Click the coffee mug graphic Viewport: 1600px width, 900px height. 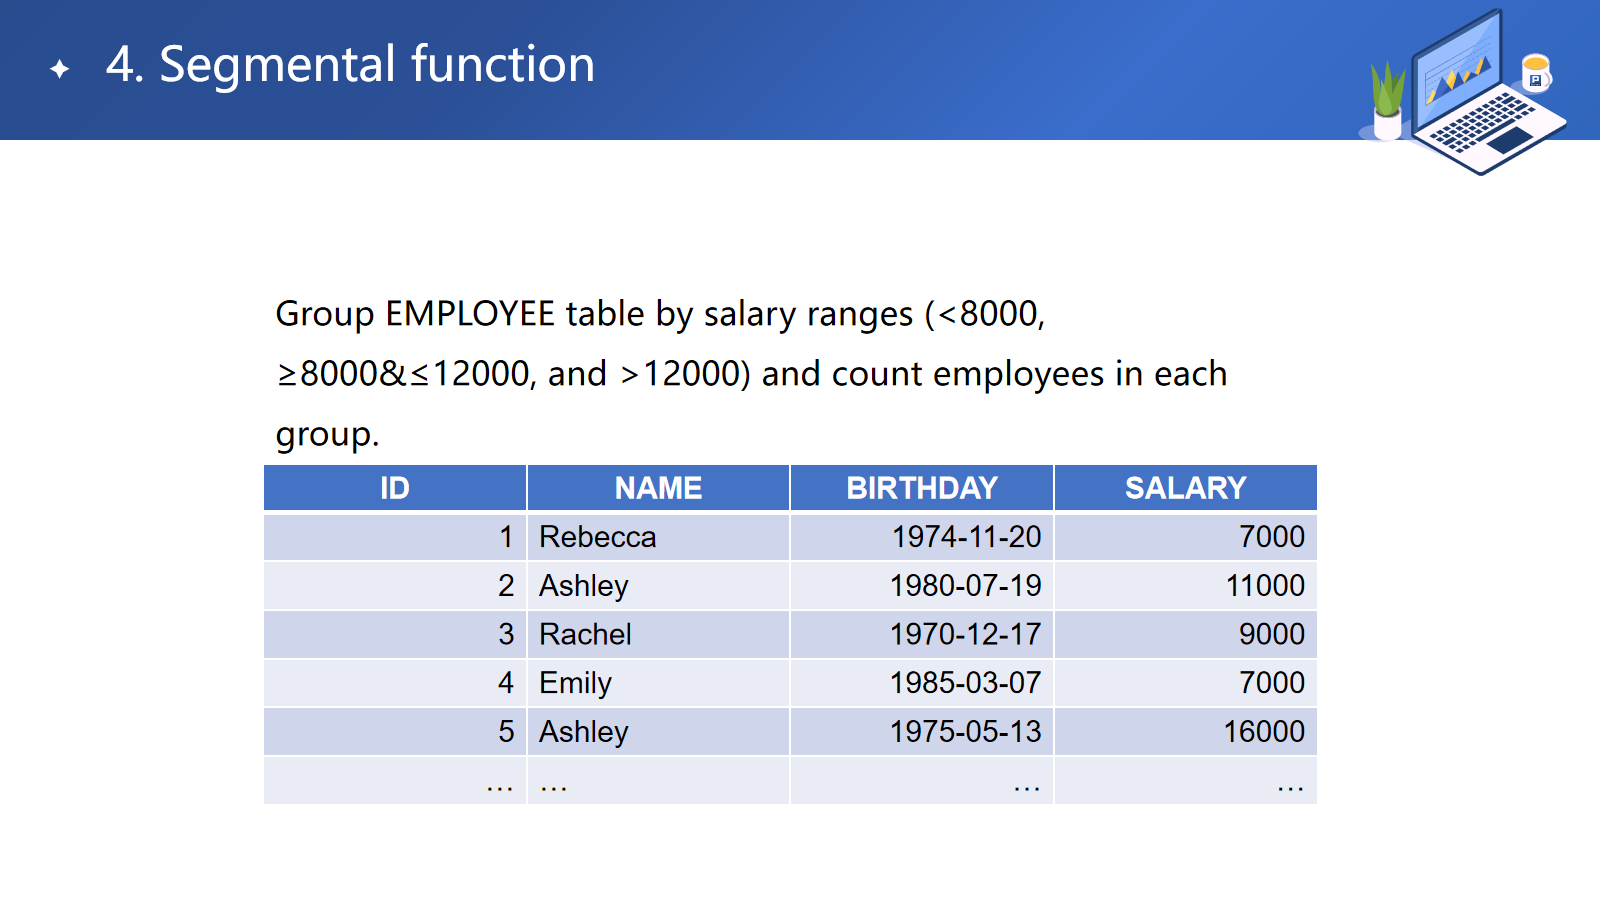click(1535, 73)
